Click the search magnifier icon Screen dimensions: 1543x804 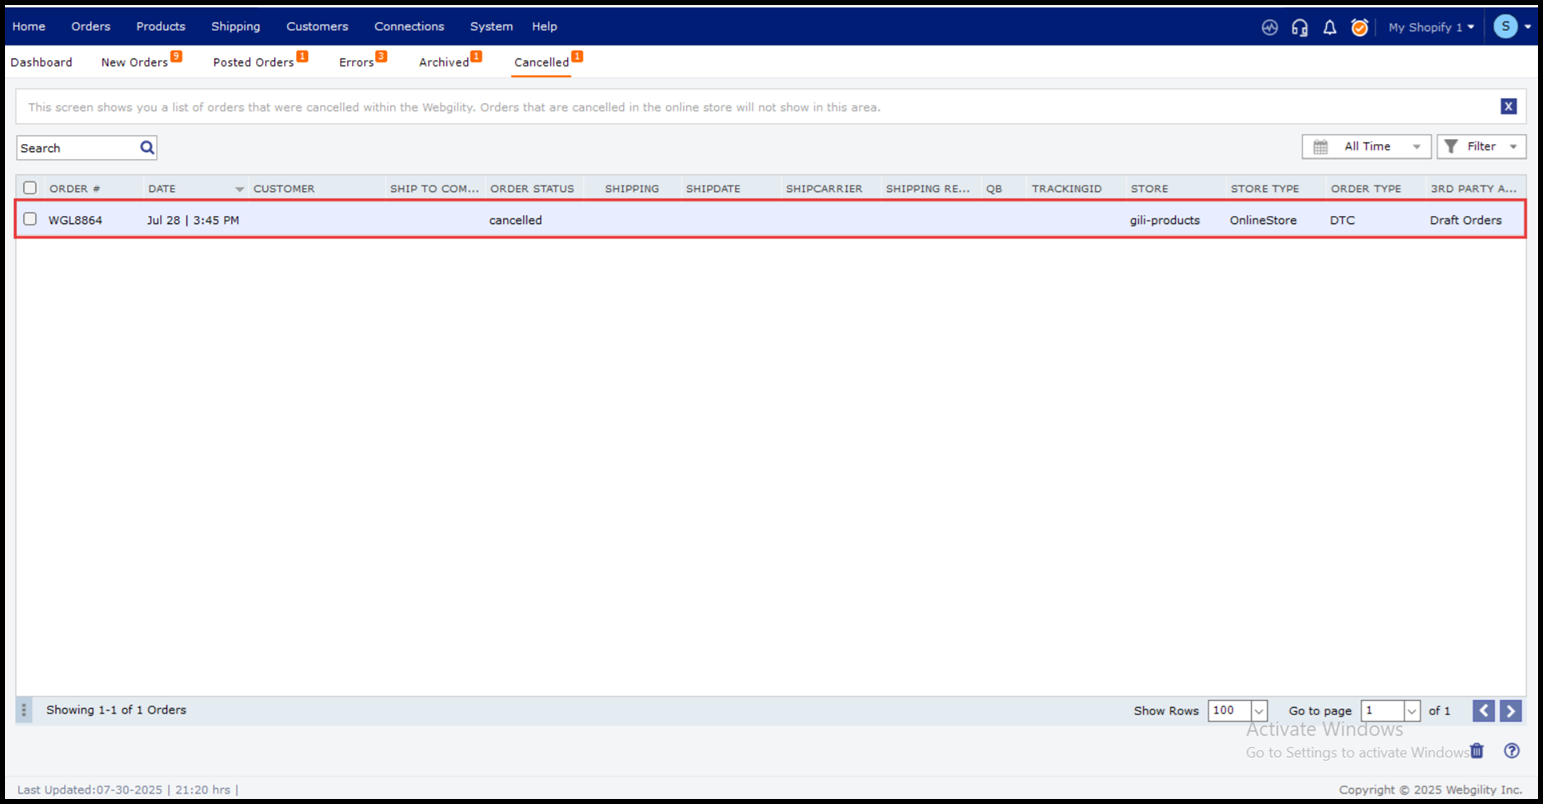tap(147, 148)
